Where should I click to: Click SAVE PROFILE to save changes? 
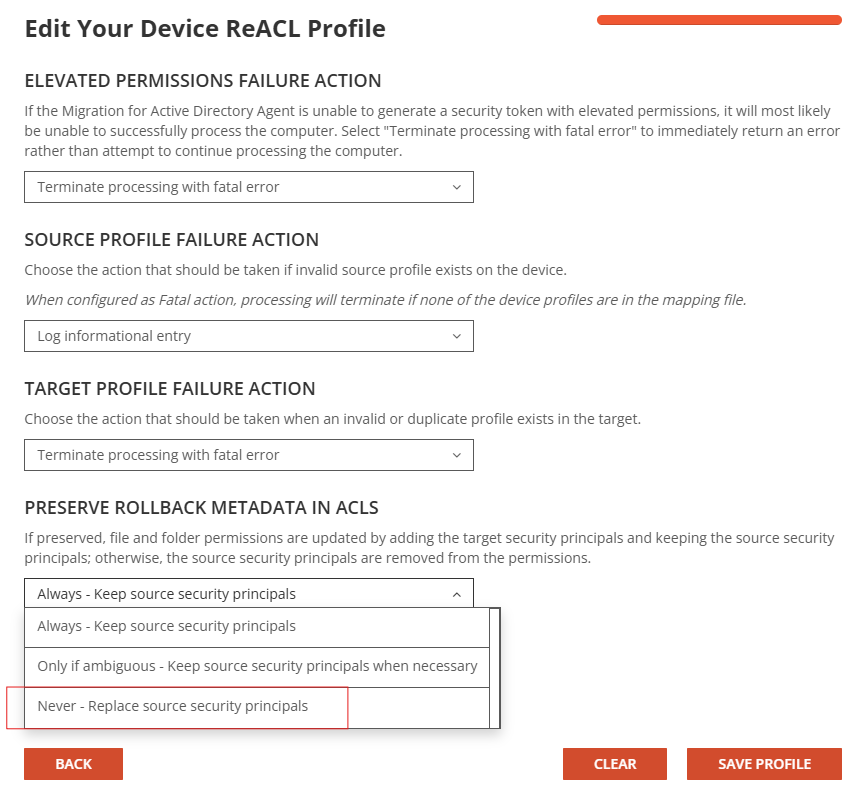pyautogui.click(x=763, y=763)
